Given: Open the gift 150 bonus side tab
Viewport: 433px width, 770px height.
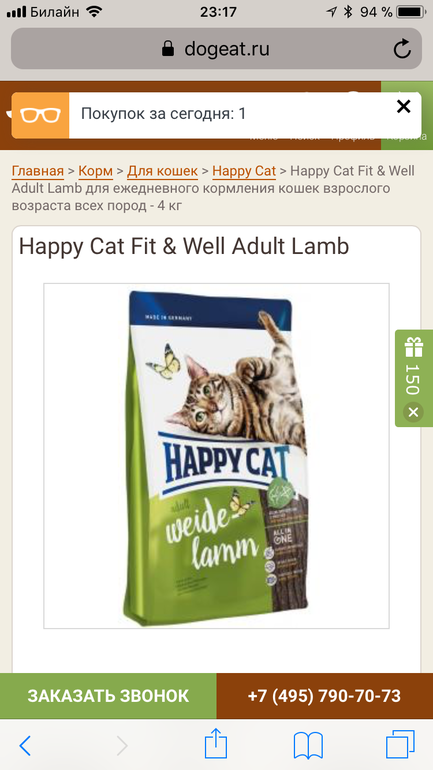Looking at the screenshot, I should (413, 368).
